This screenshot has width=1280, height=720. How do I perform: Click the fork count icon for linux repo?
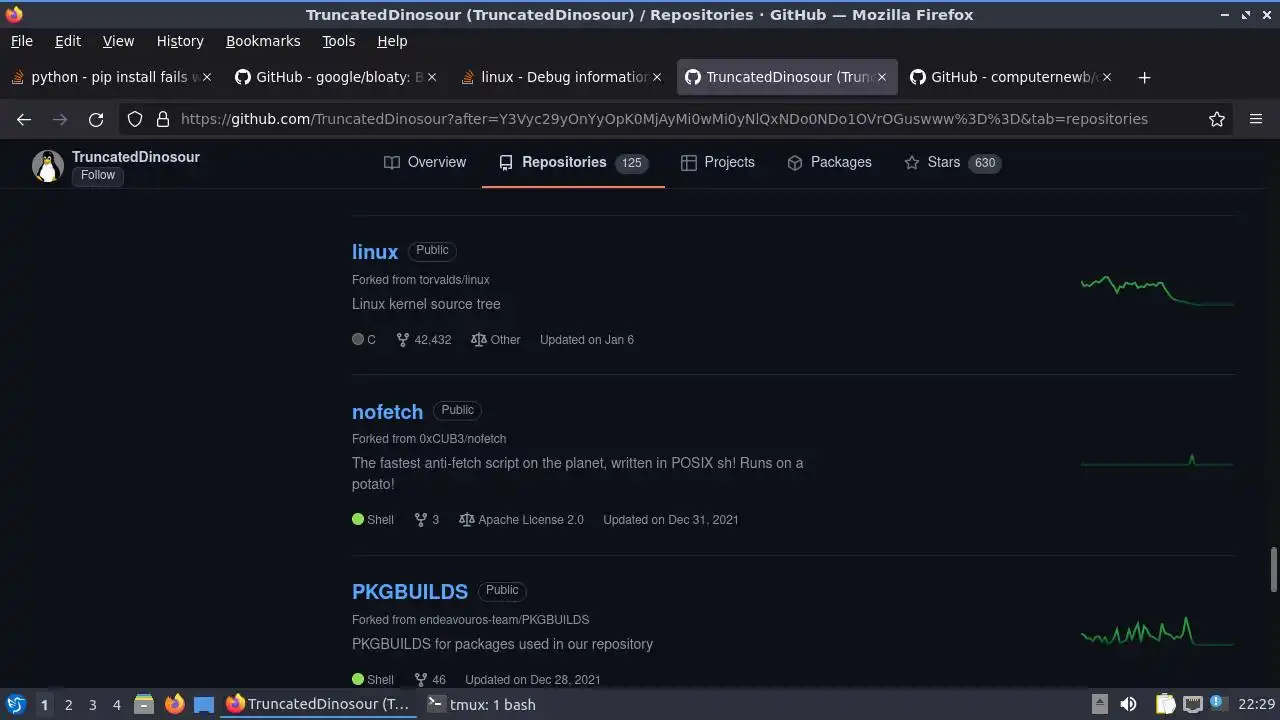point(403,340)
